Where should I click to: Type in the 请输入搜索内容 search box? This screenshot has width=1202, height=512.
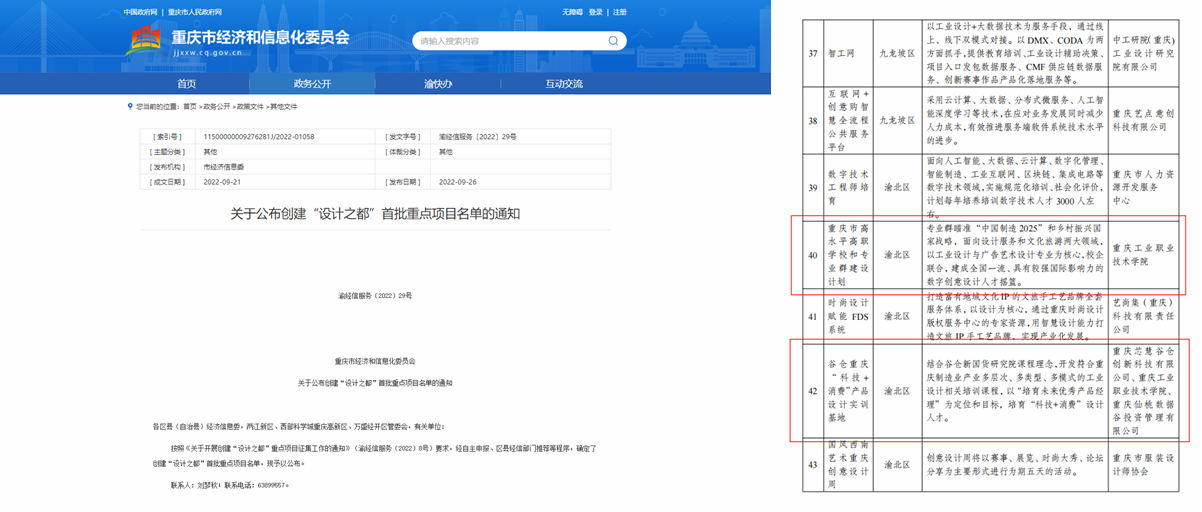[500, 41]
